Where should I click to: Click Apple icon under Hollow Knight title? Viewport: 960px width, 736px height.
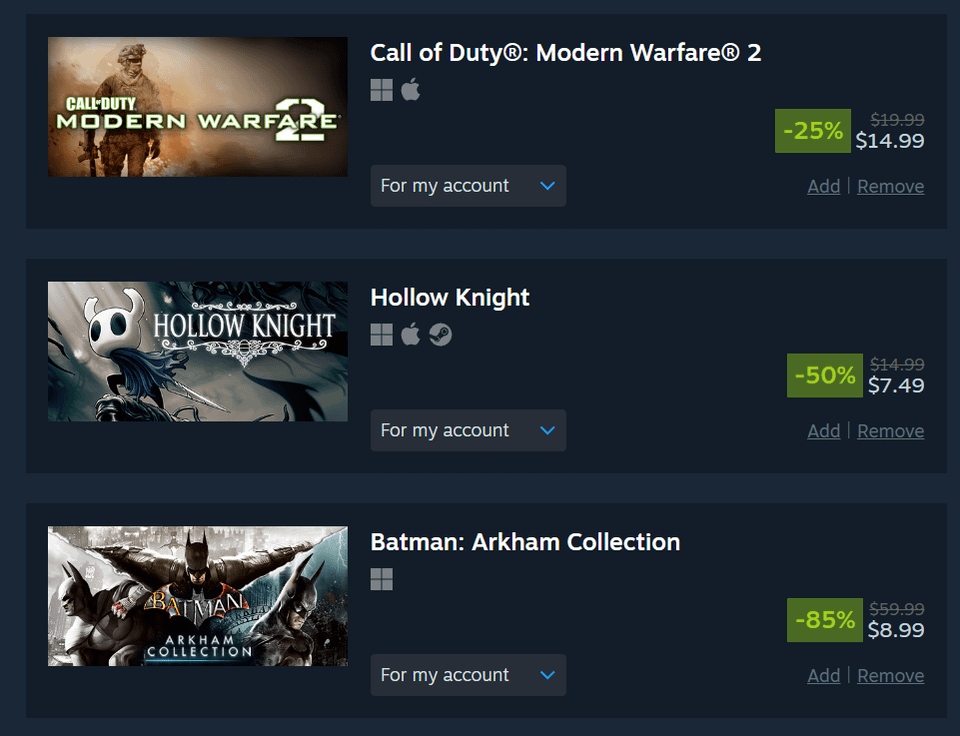pos(410,334)
